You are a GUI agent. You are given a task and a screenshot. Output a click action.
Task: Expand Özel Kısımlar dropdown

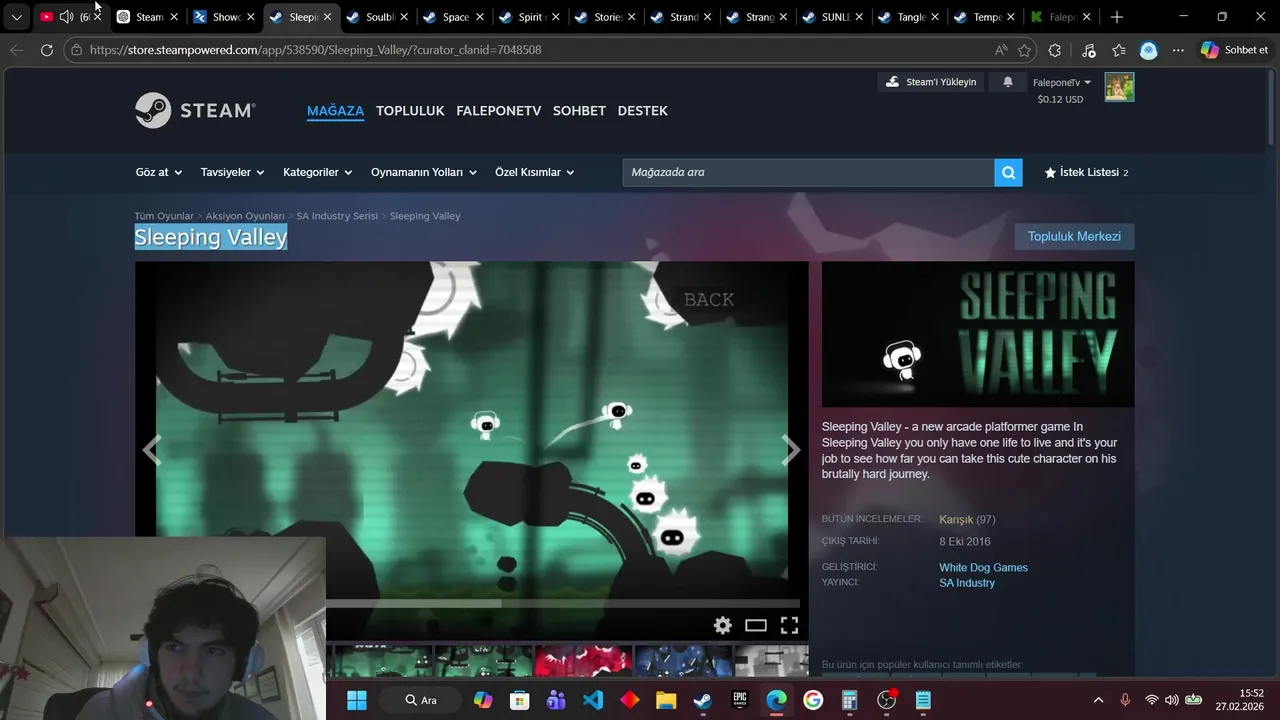535,172
